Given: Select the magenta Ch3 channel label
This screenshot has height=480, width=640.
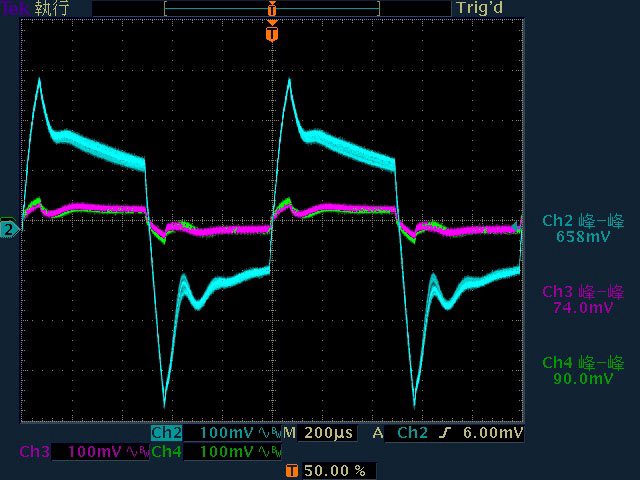Looking at the screenshot, I should pyautogui.click(x=35, y=452).
